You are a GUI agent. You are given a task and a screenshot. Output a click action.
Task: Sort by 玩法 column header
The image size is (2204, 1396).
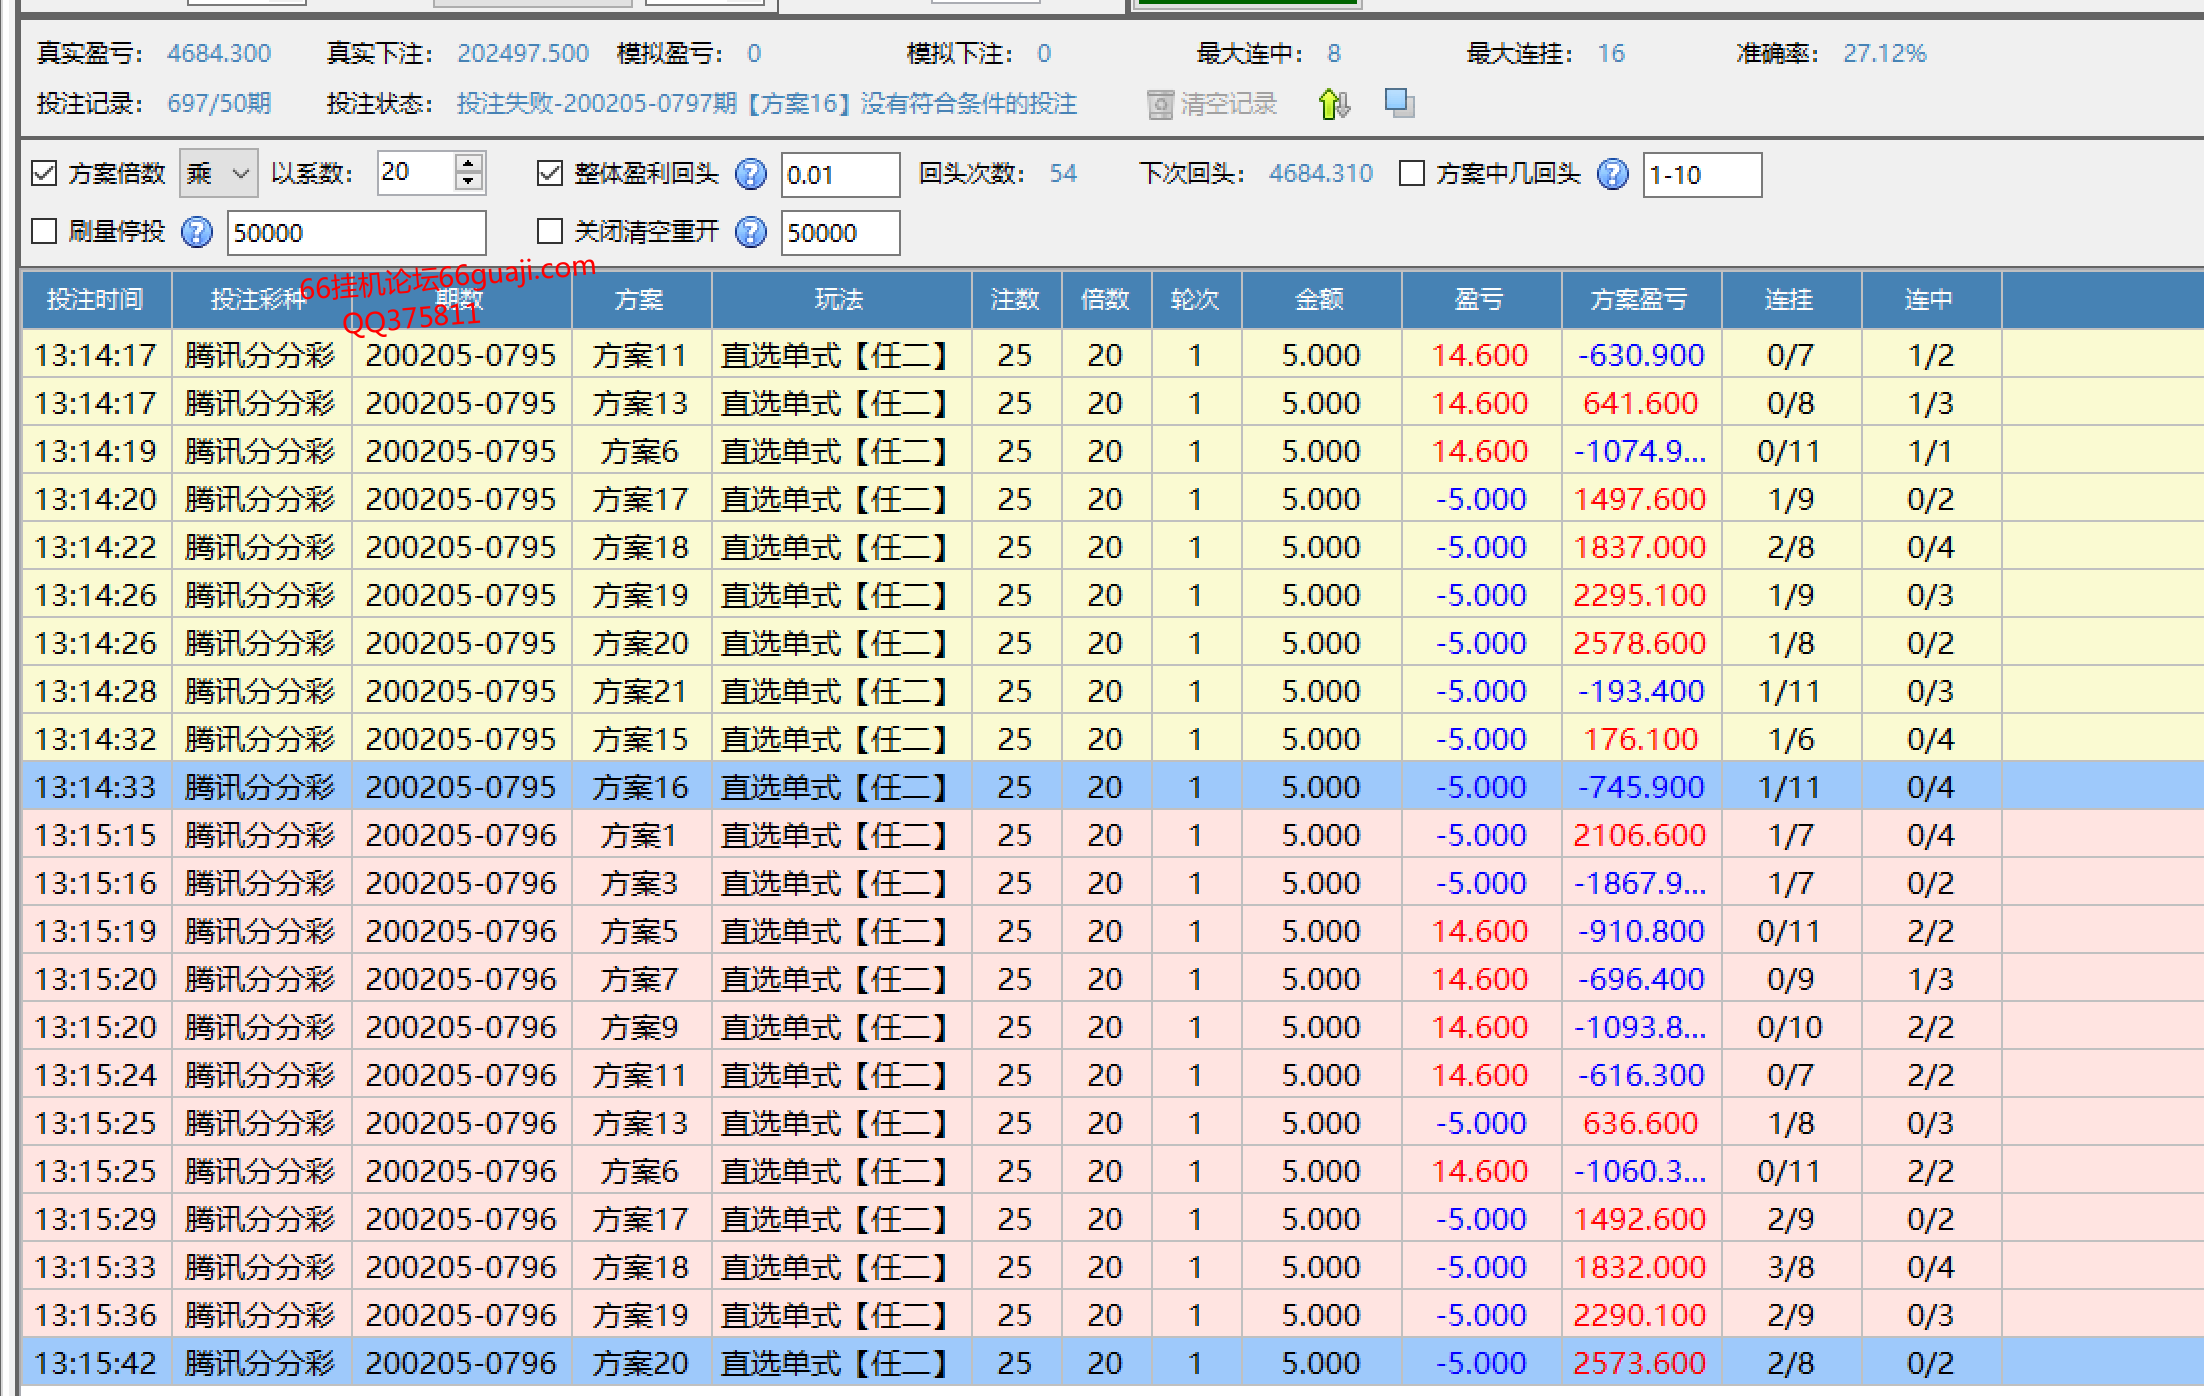[x=840, y=299]
